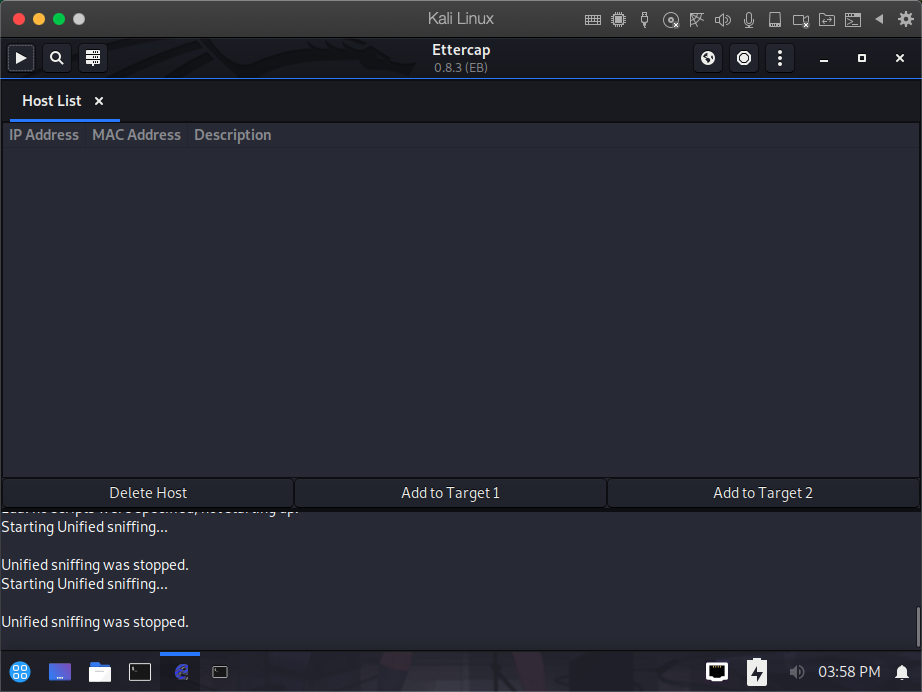922x692 pixels.
Task: Click the stop MITM circle icon
Action: coord(744,58)
